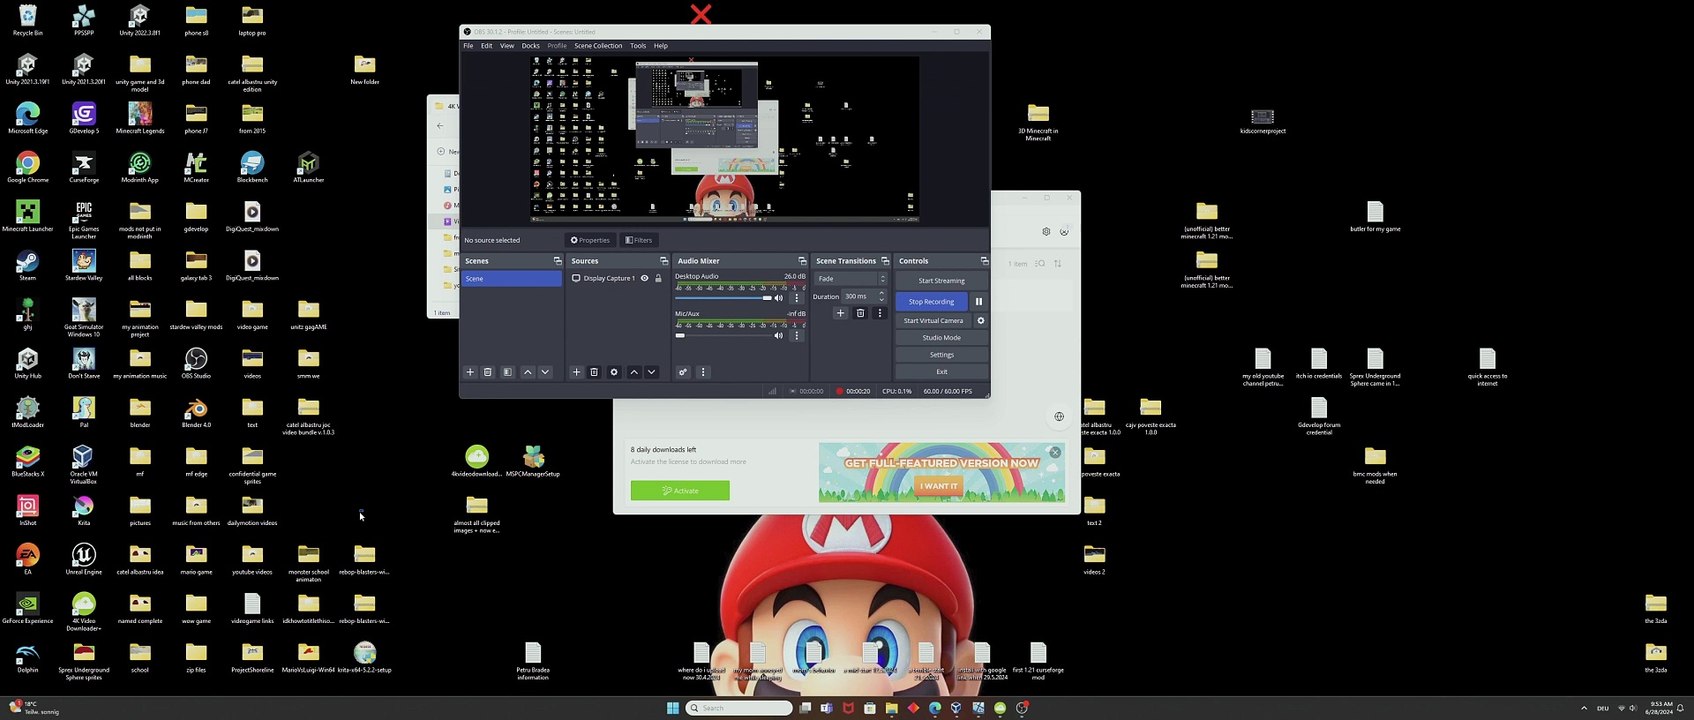The width and height of the screenshot is (1694, 720).
Task: Move scene up in Scenes list
Action: pos(528,372)
